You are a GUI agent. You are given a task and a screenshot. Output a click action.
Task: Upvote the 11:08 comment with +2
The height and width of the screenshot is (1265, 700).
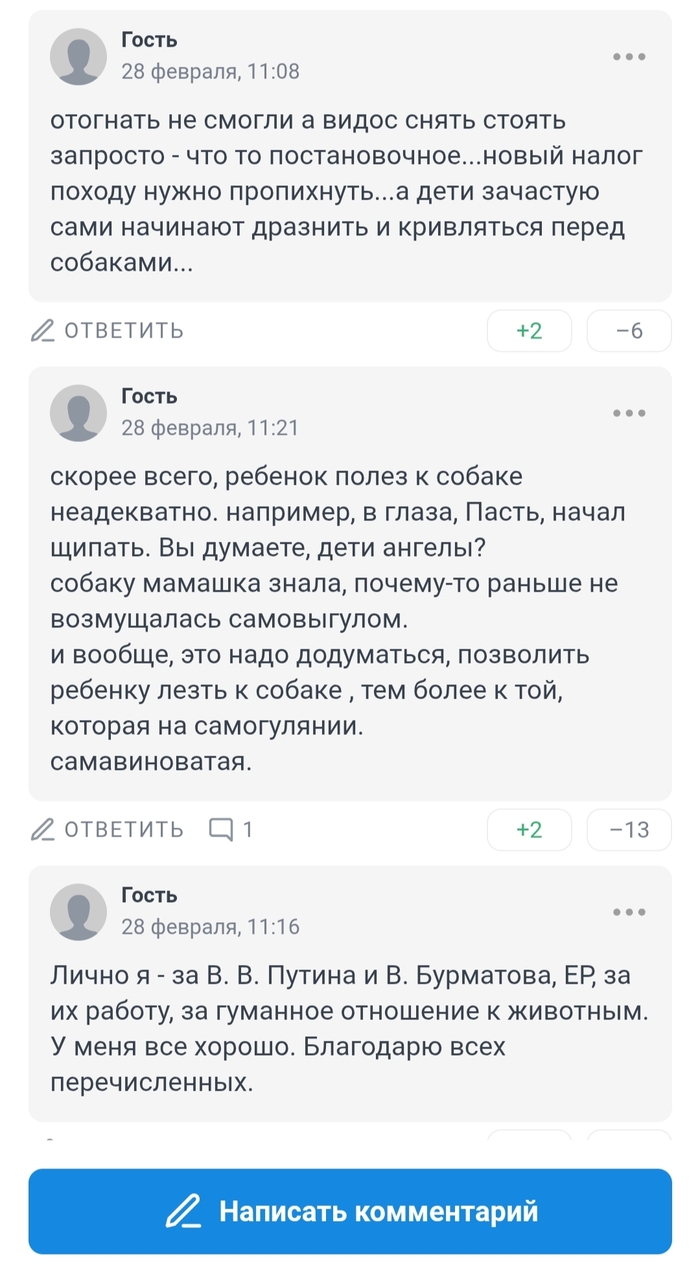529,331
